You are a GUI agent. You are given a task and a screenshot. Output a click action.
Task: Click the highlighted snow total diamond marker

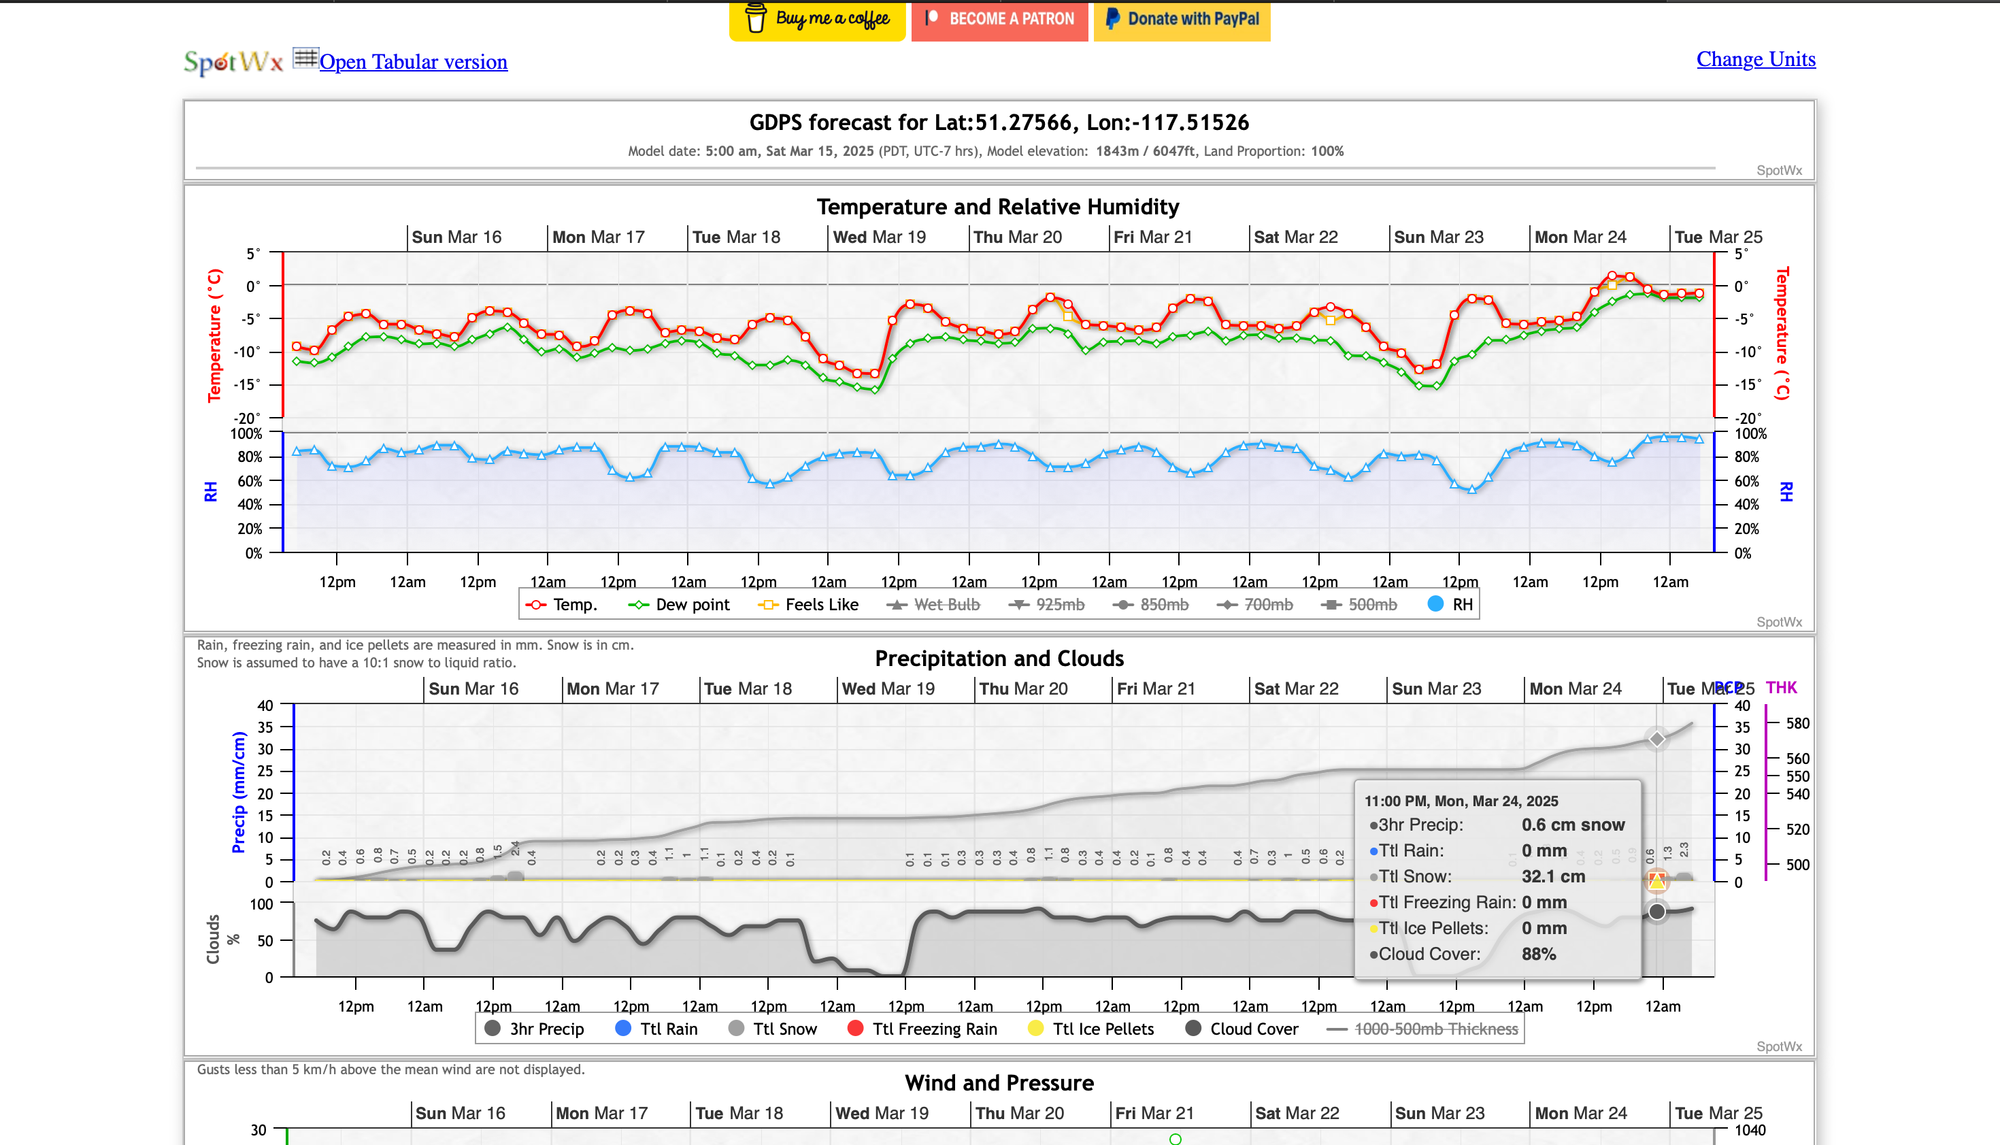(1657, 739)
